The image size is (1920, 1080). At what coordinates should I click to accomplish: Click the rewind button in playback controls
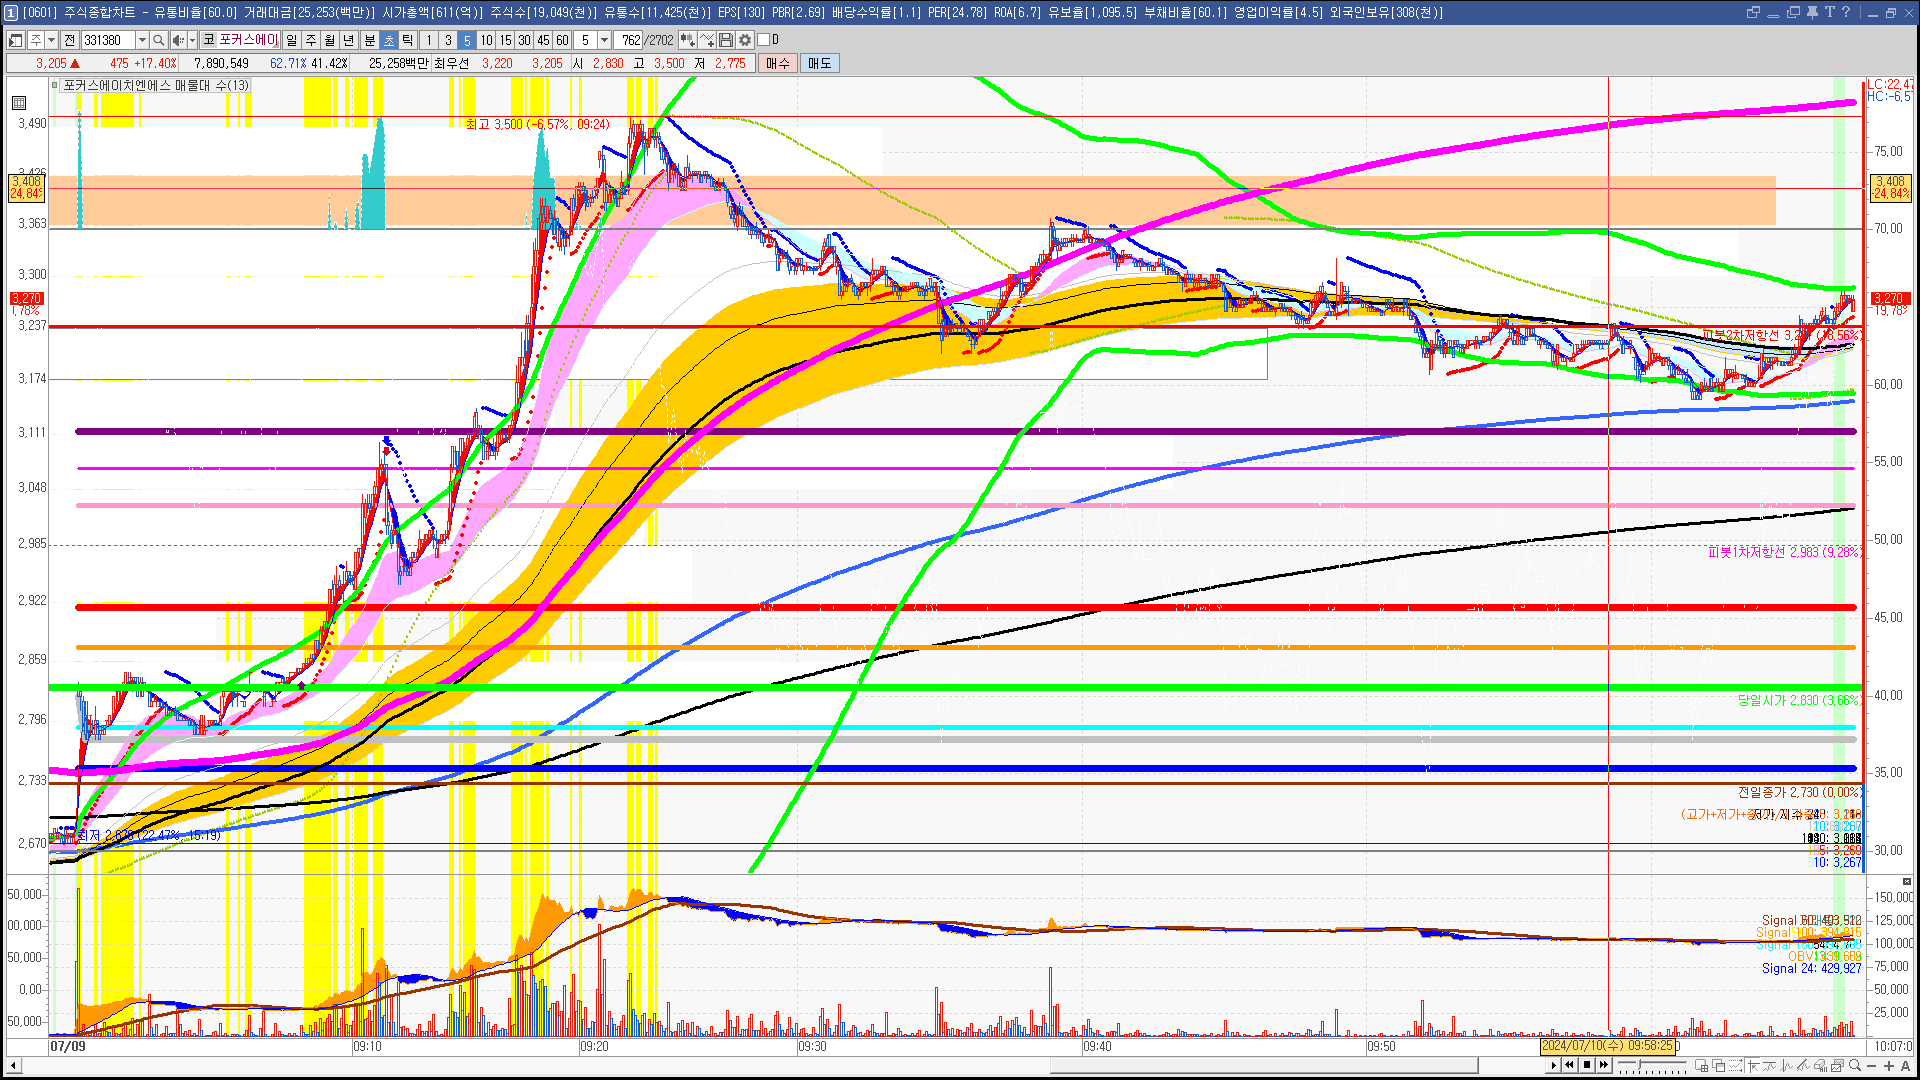coord(1569,1065)
